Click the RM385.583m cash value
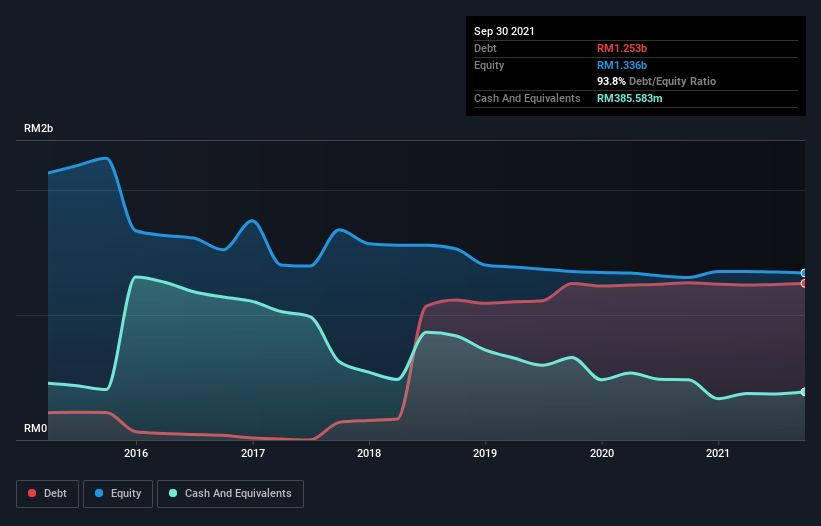821x526 pixels. tap(630, 98)
